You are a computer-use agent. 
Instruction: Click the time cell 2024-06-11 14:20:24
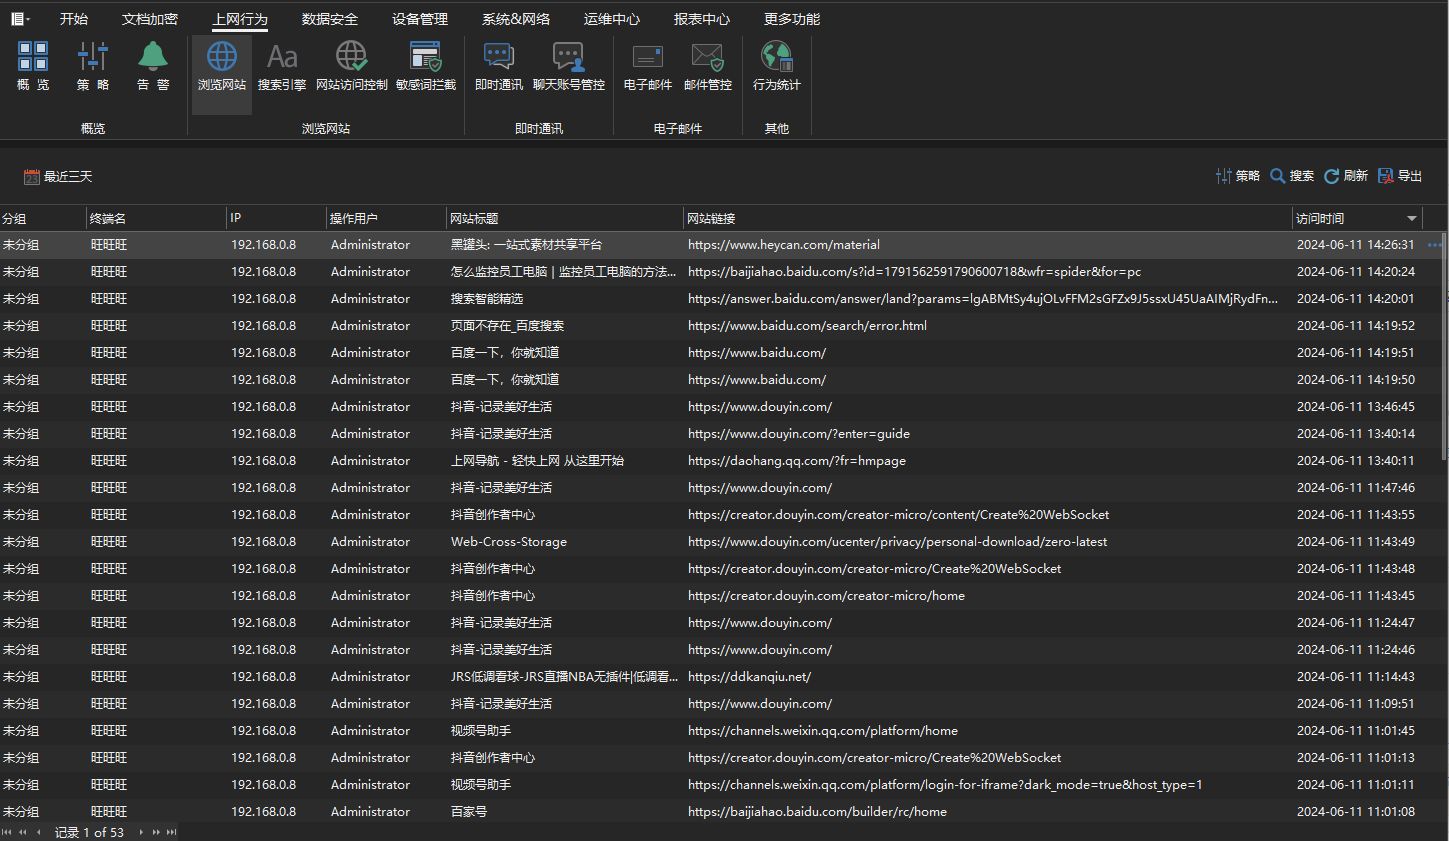coord(1356,272)
